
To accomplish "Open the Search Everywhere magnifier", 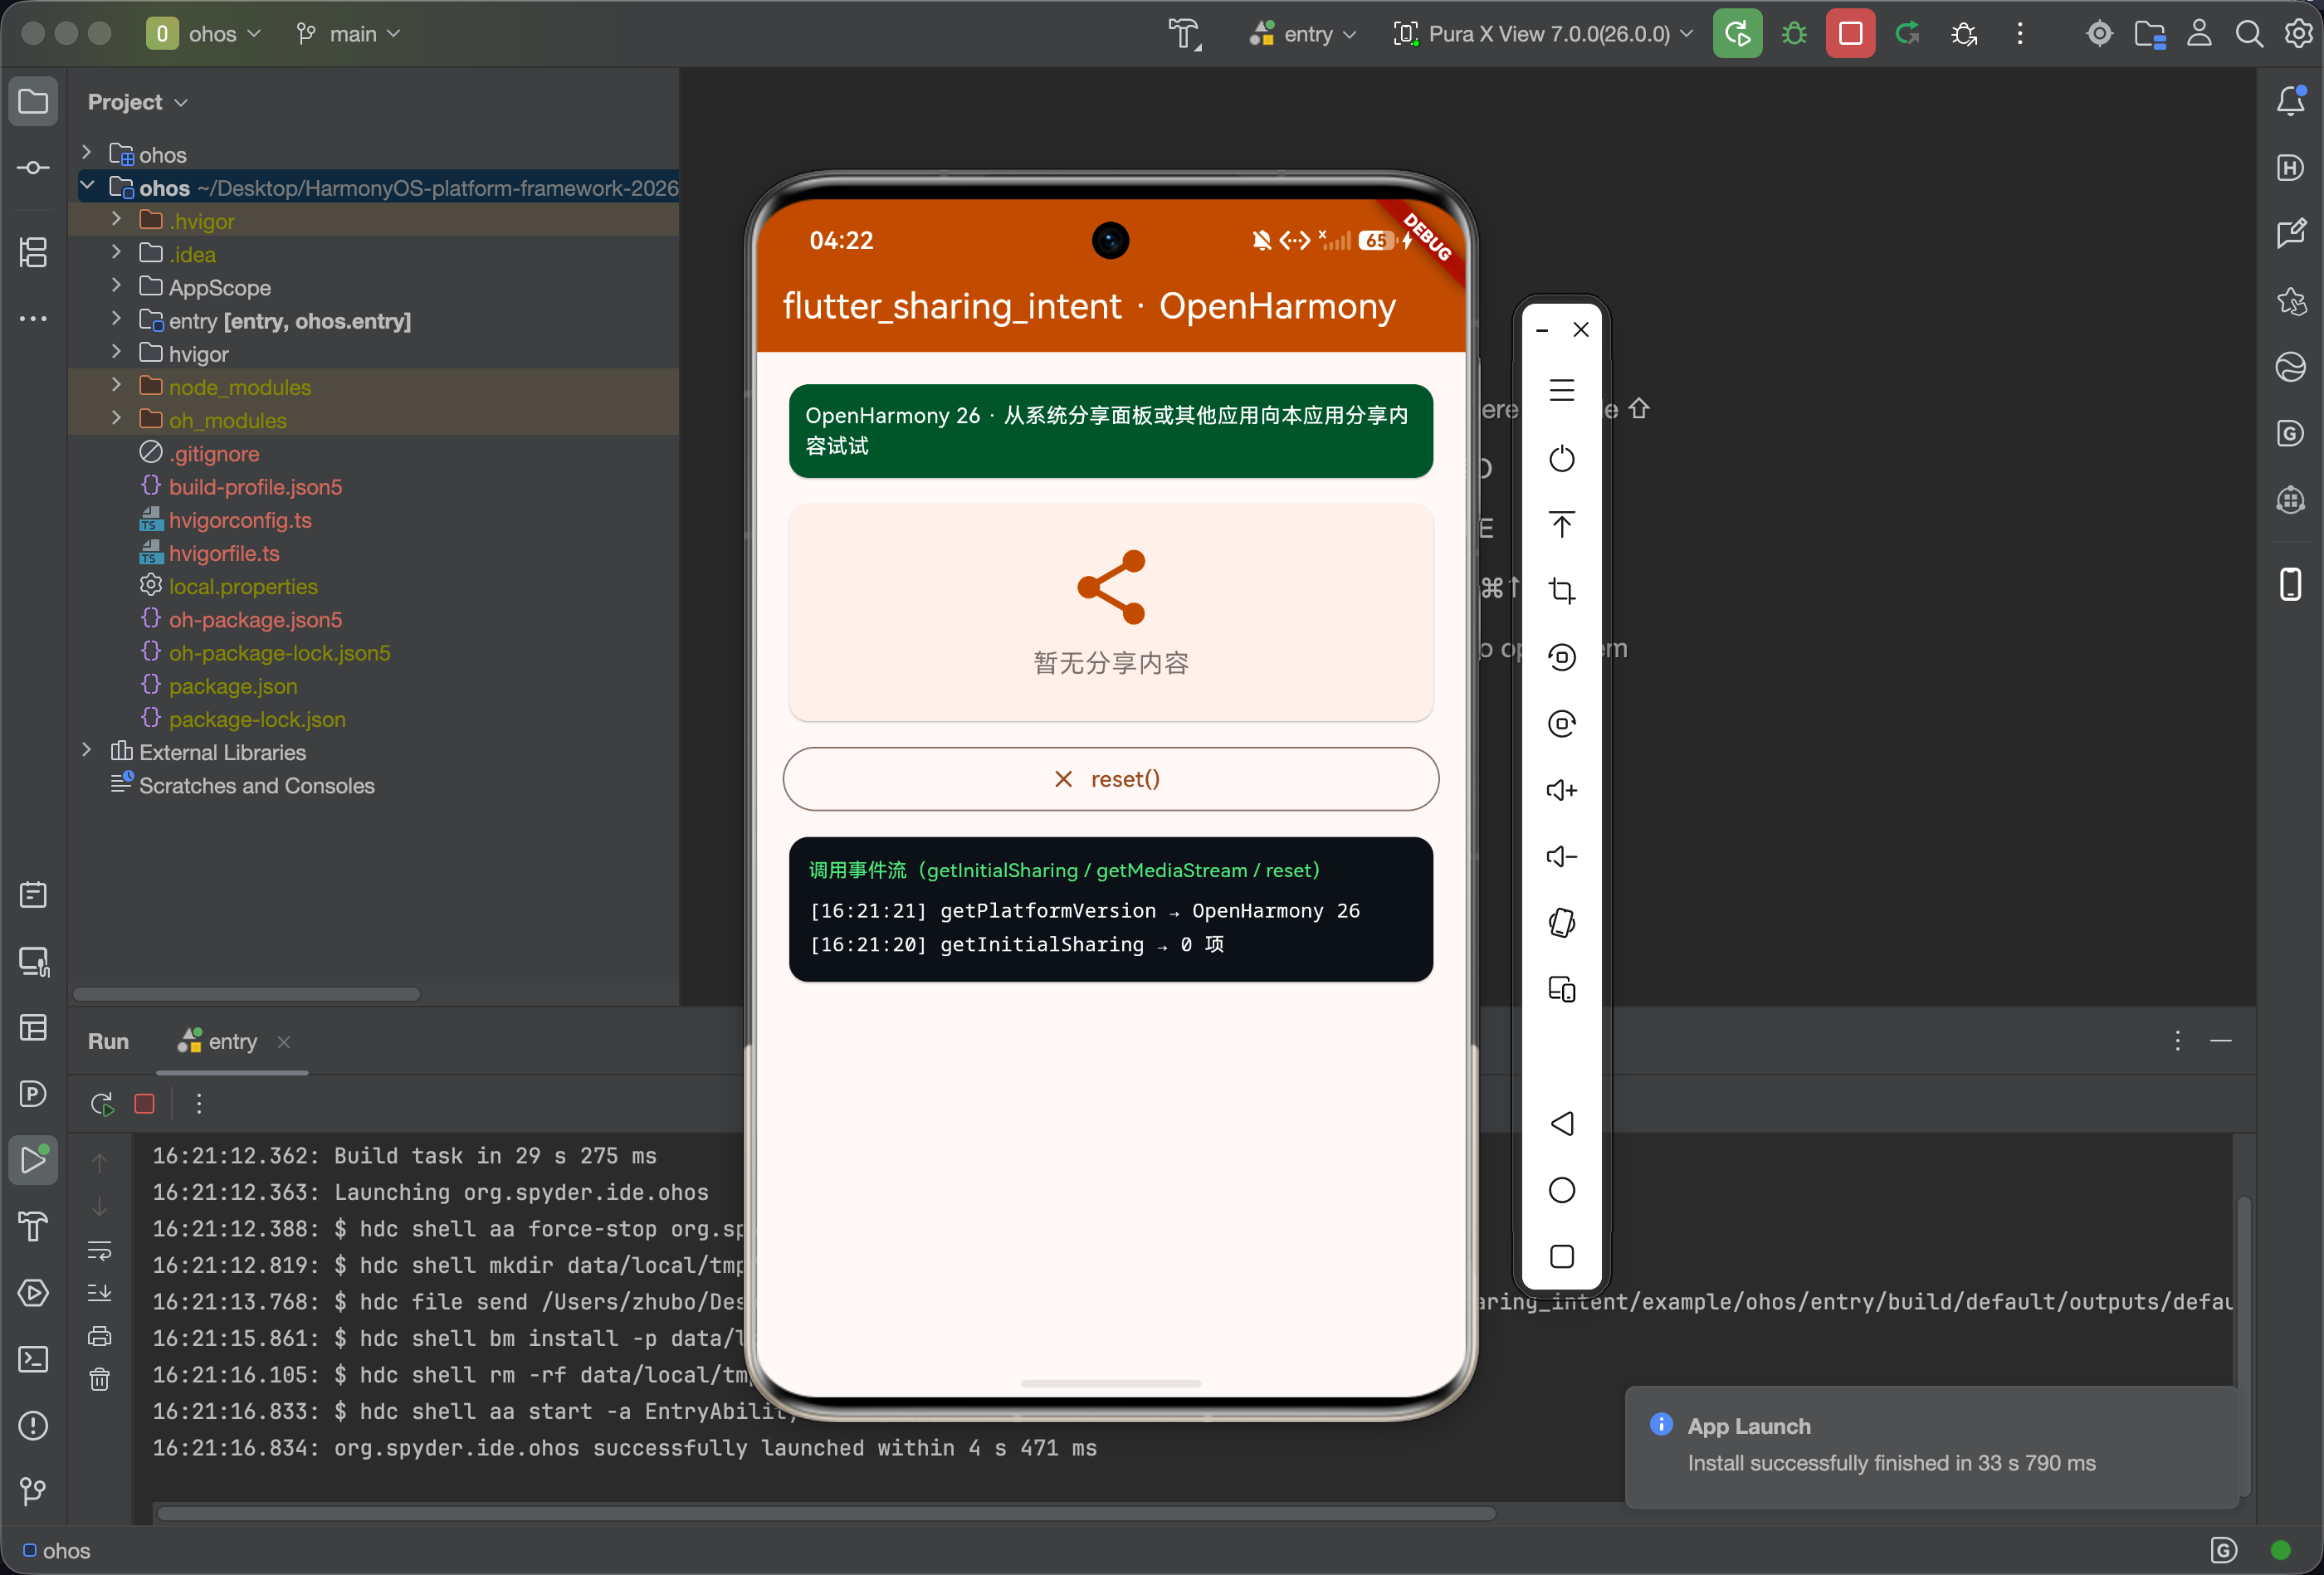I will (x=2248, y=34).
